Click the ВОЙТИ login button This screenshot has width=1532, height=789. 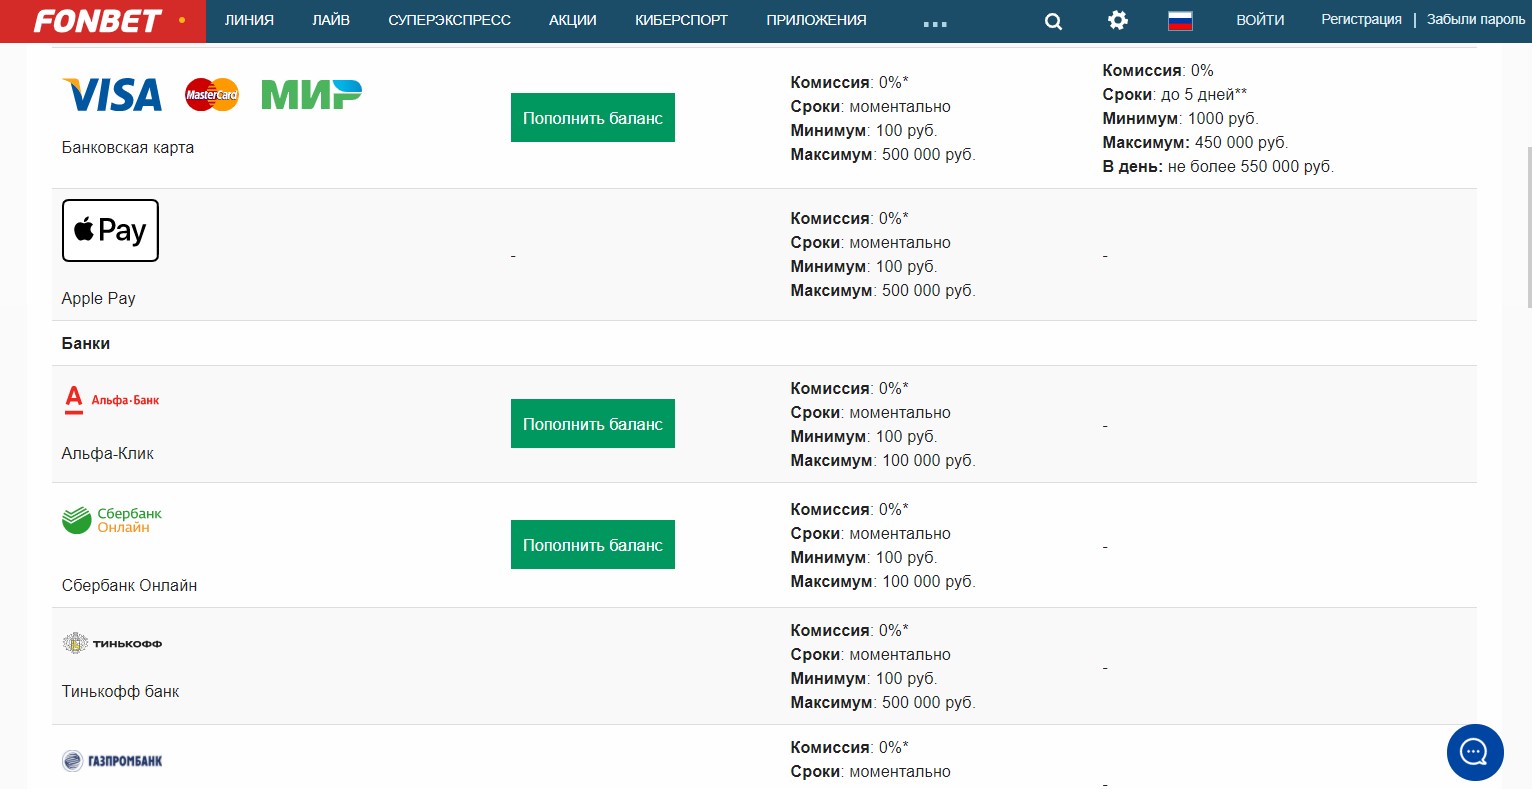pyautogui.click(x=1260, y=20)
